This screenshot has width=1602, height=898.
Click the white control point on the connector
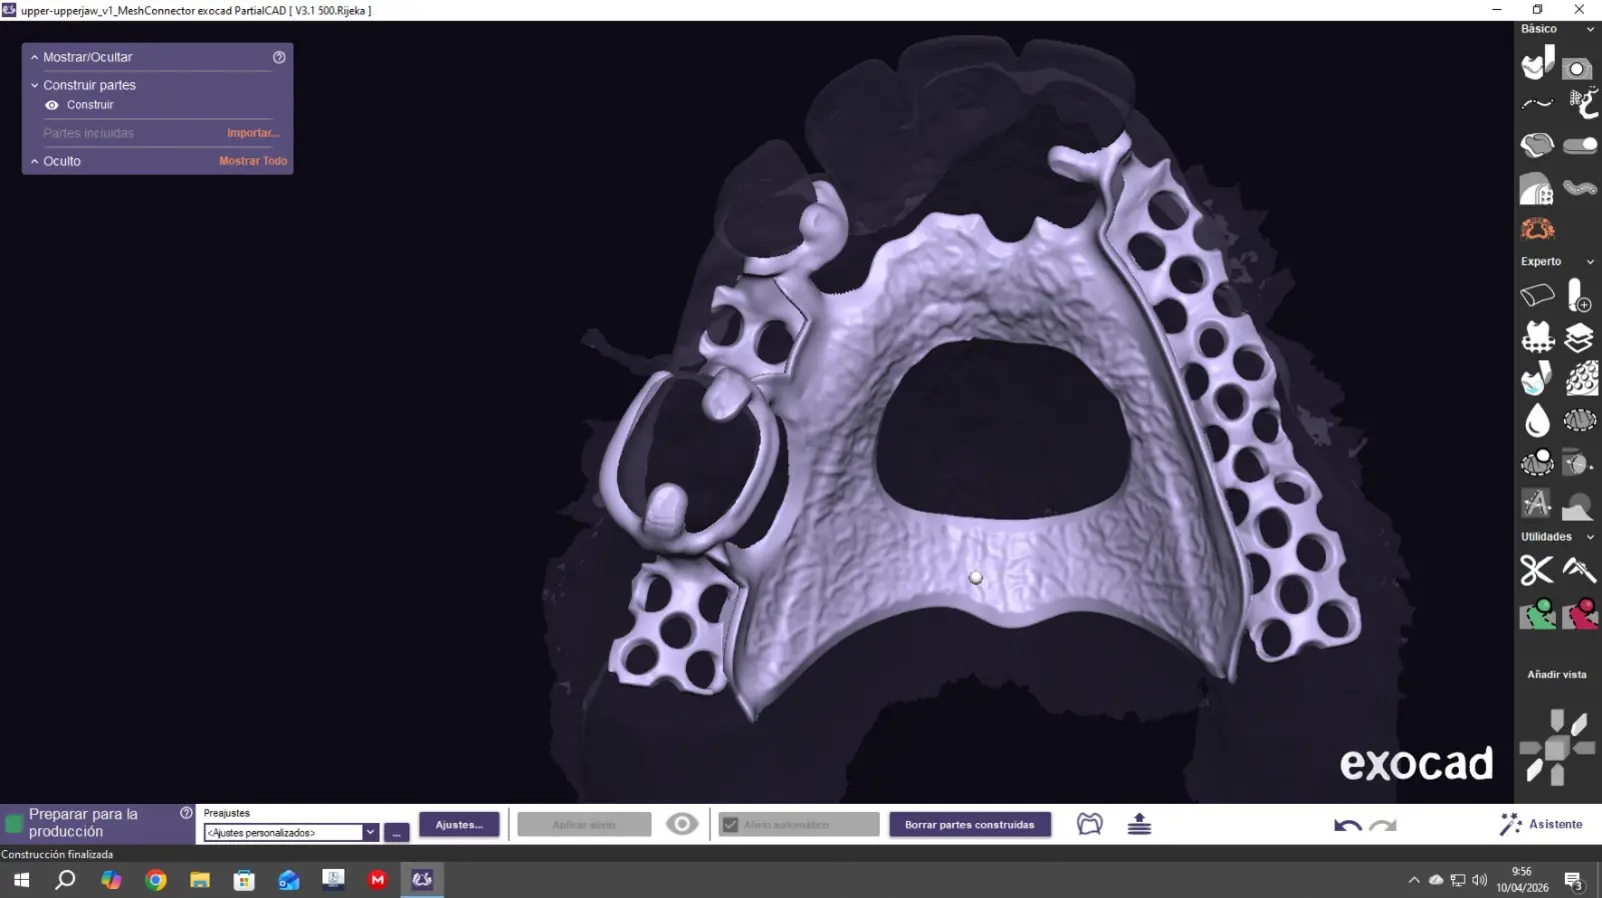975,577
